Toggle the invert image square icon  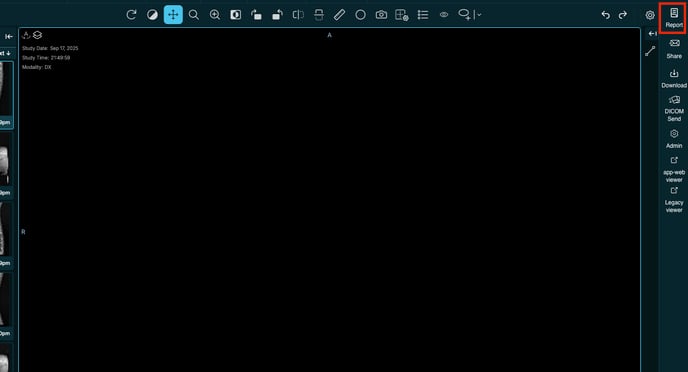tap(236, 15)
